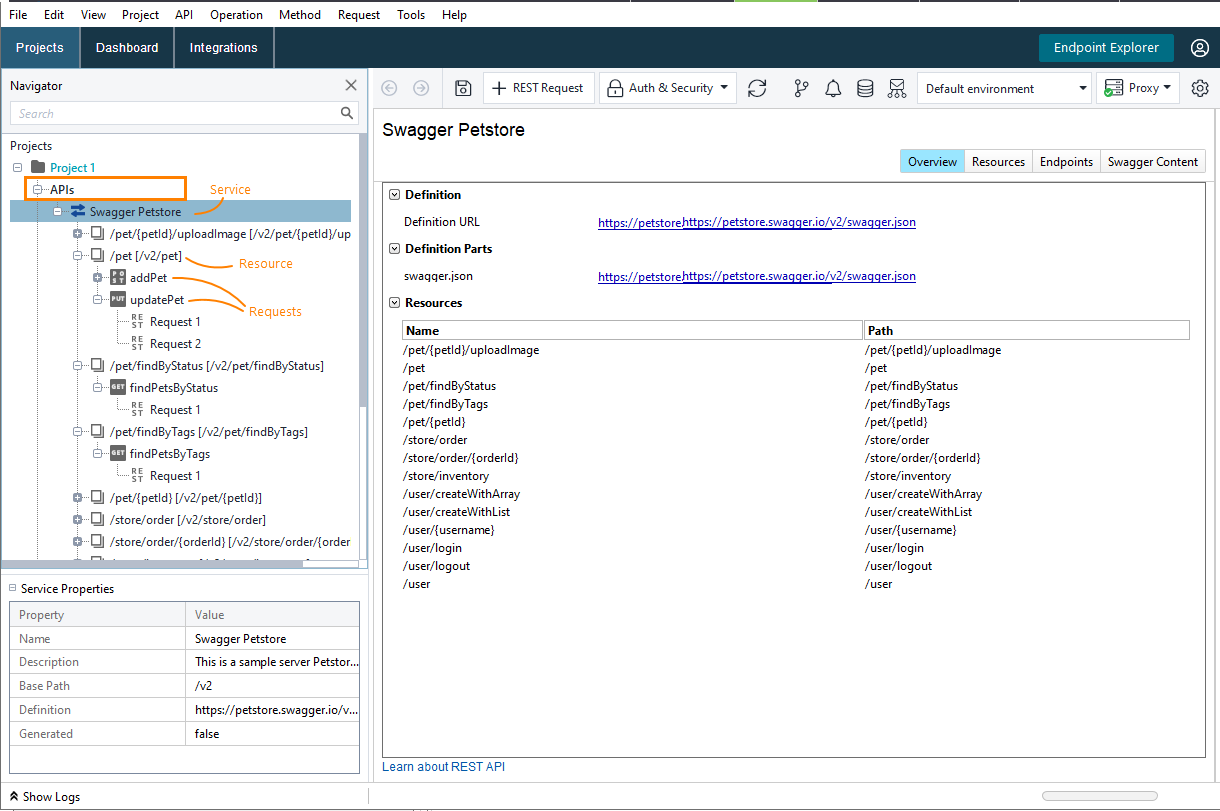
Task: Close the Navigator panel with the X
Action: [x=351, y=86]
